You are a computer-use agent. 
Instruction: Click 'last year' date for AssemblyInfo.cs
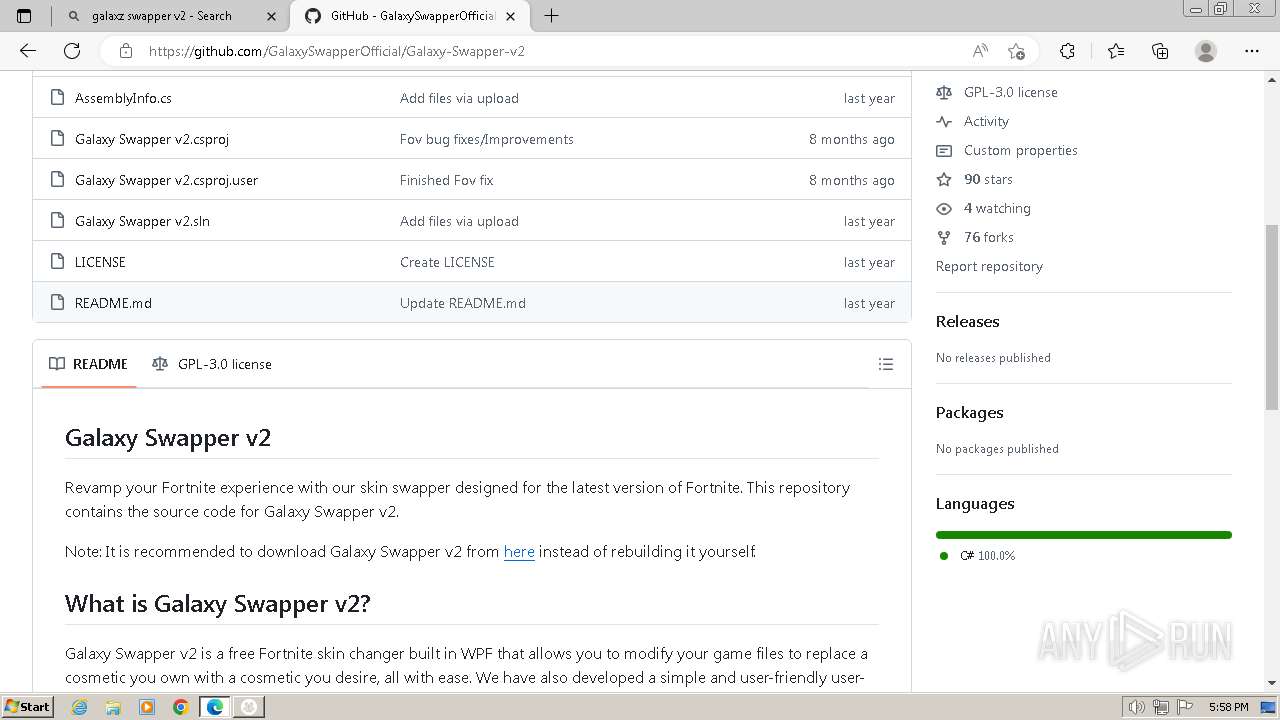pos(869,98)
